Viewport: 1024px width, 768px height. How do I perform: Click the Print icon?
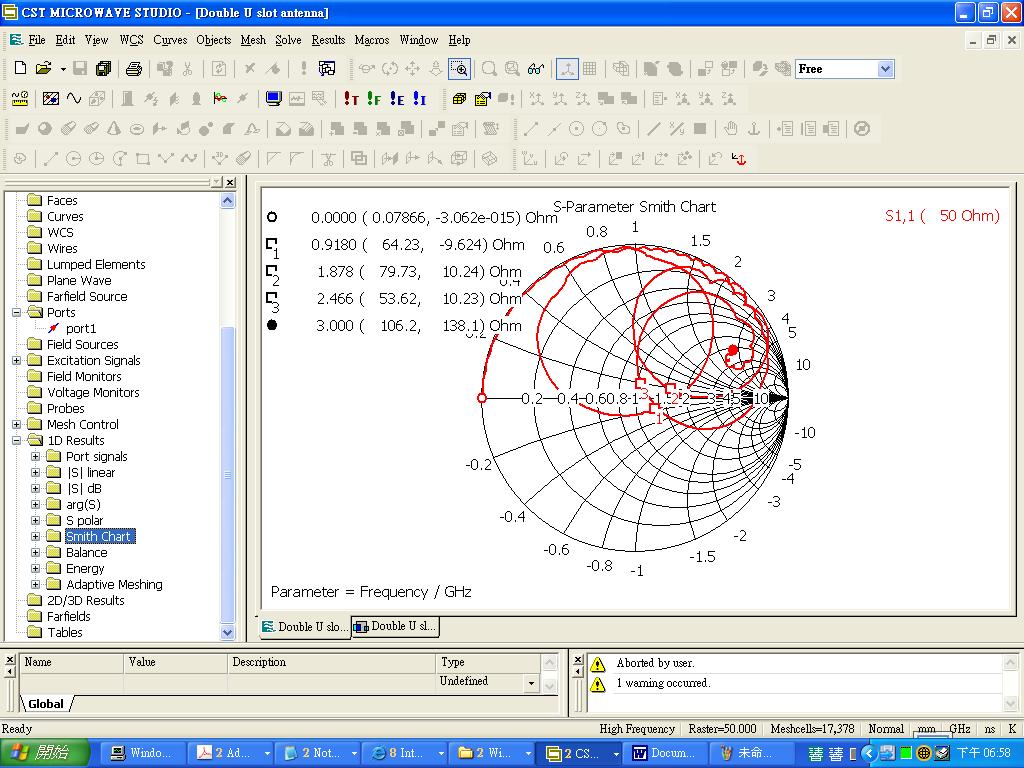134,68
